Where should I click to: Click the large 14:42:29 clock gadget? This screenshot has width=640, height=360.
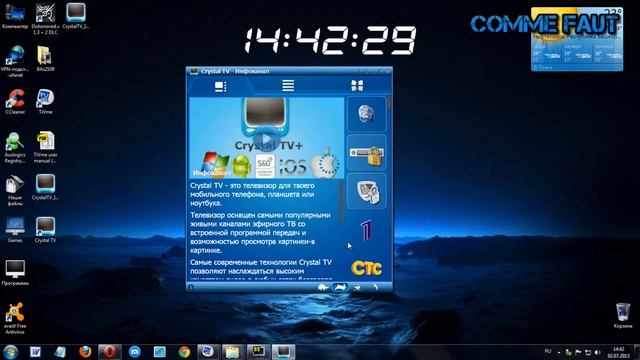point(330,40)
